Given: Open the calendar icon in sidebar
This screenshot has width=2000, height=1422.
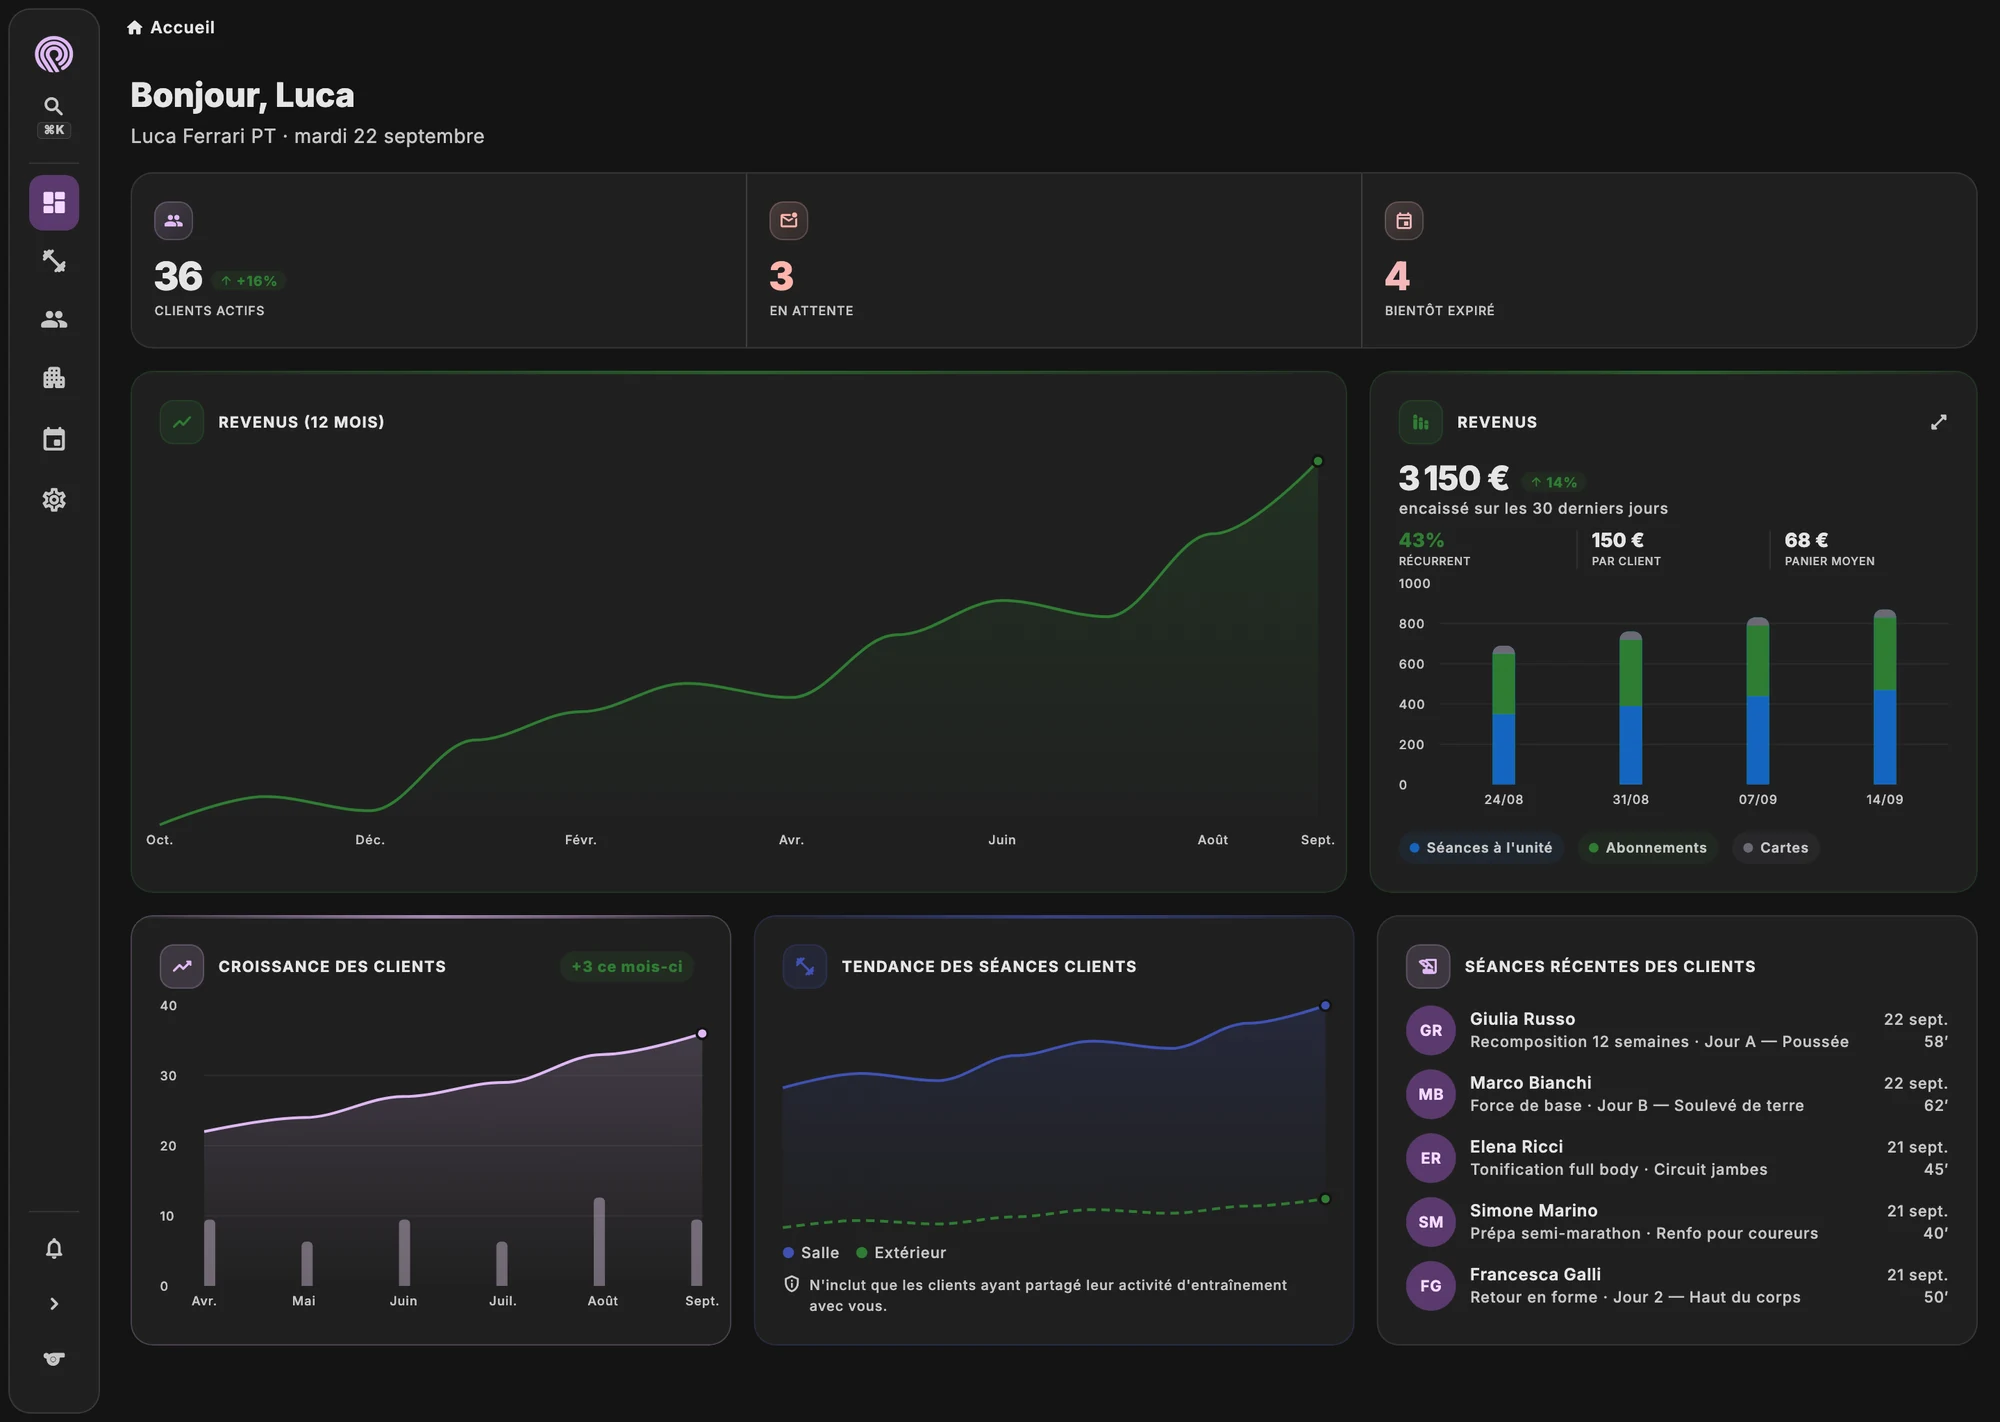Looking at the screenshot, I should click(x=54, y=439).
